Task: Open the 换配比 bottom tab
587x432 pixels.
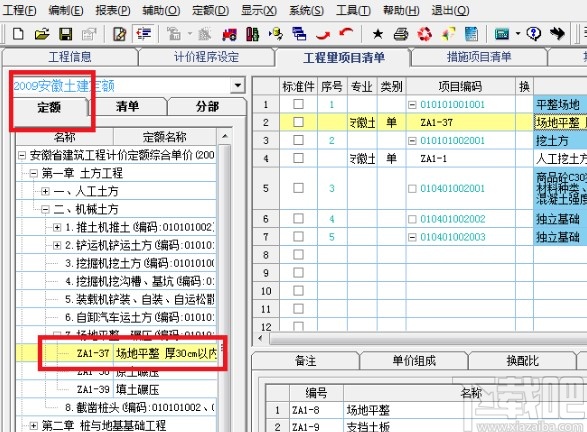Action: [x=522, y=360]
